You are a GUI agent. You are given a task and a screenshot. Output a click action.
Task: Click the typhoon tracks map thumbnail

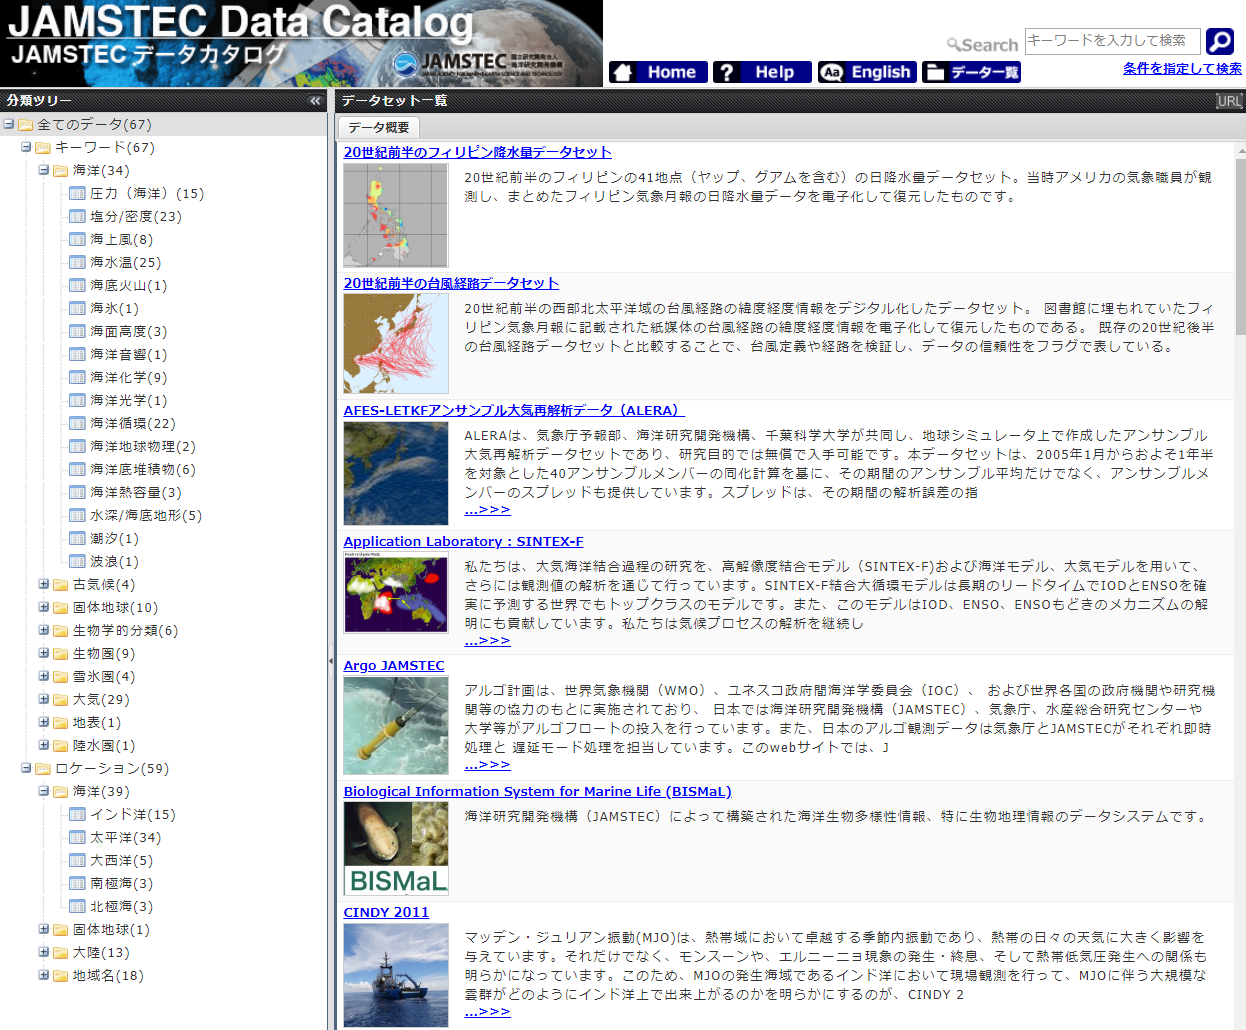(x=396, y=343)
